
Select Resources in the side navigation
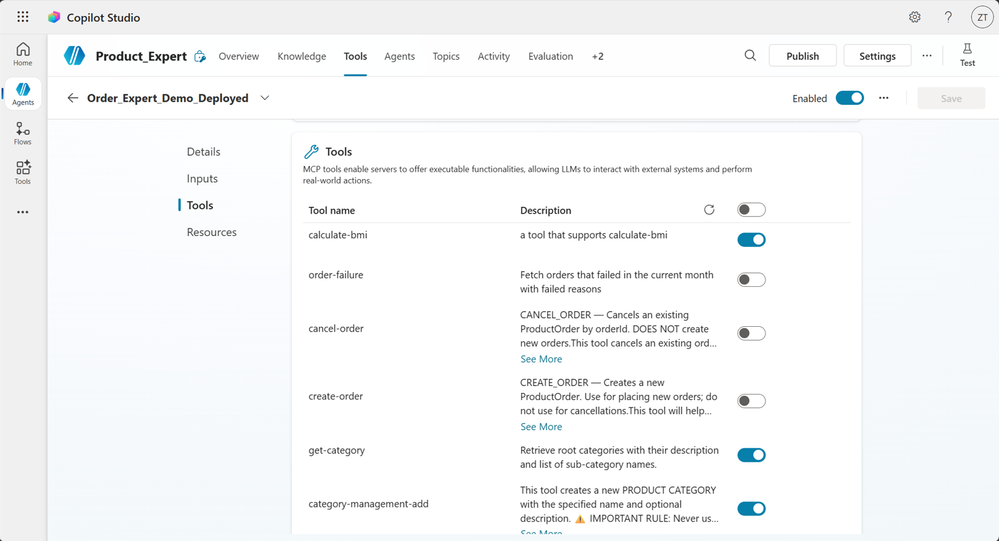[212, 232]
